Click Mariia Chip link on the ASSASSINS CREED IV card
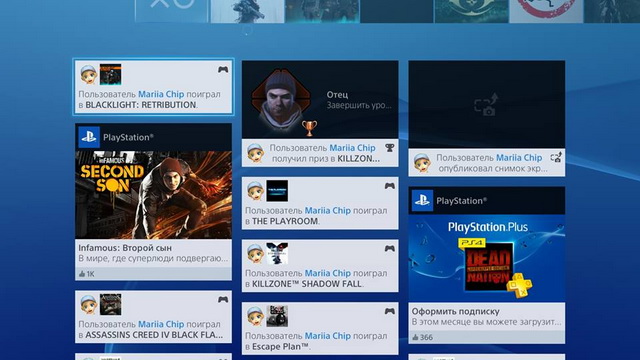 point(161,324)
